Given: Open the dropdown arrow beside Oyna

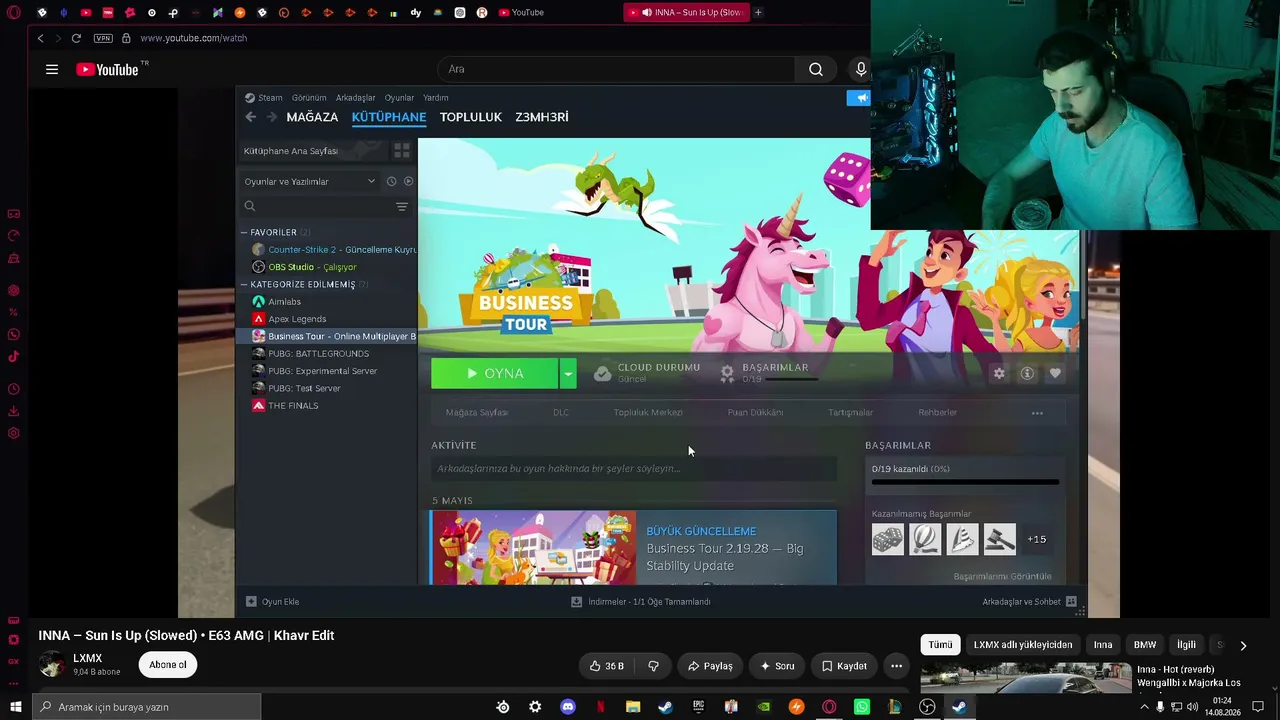Looking at the screenshot, I should point(567,373).
